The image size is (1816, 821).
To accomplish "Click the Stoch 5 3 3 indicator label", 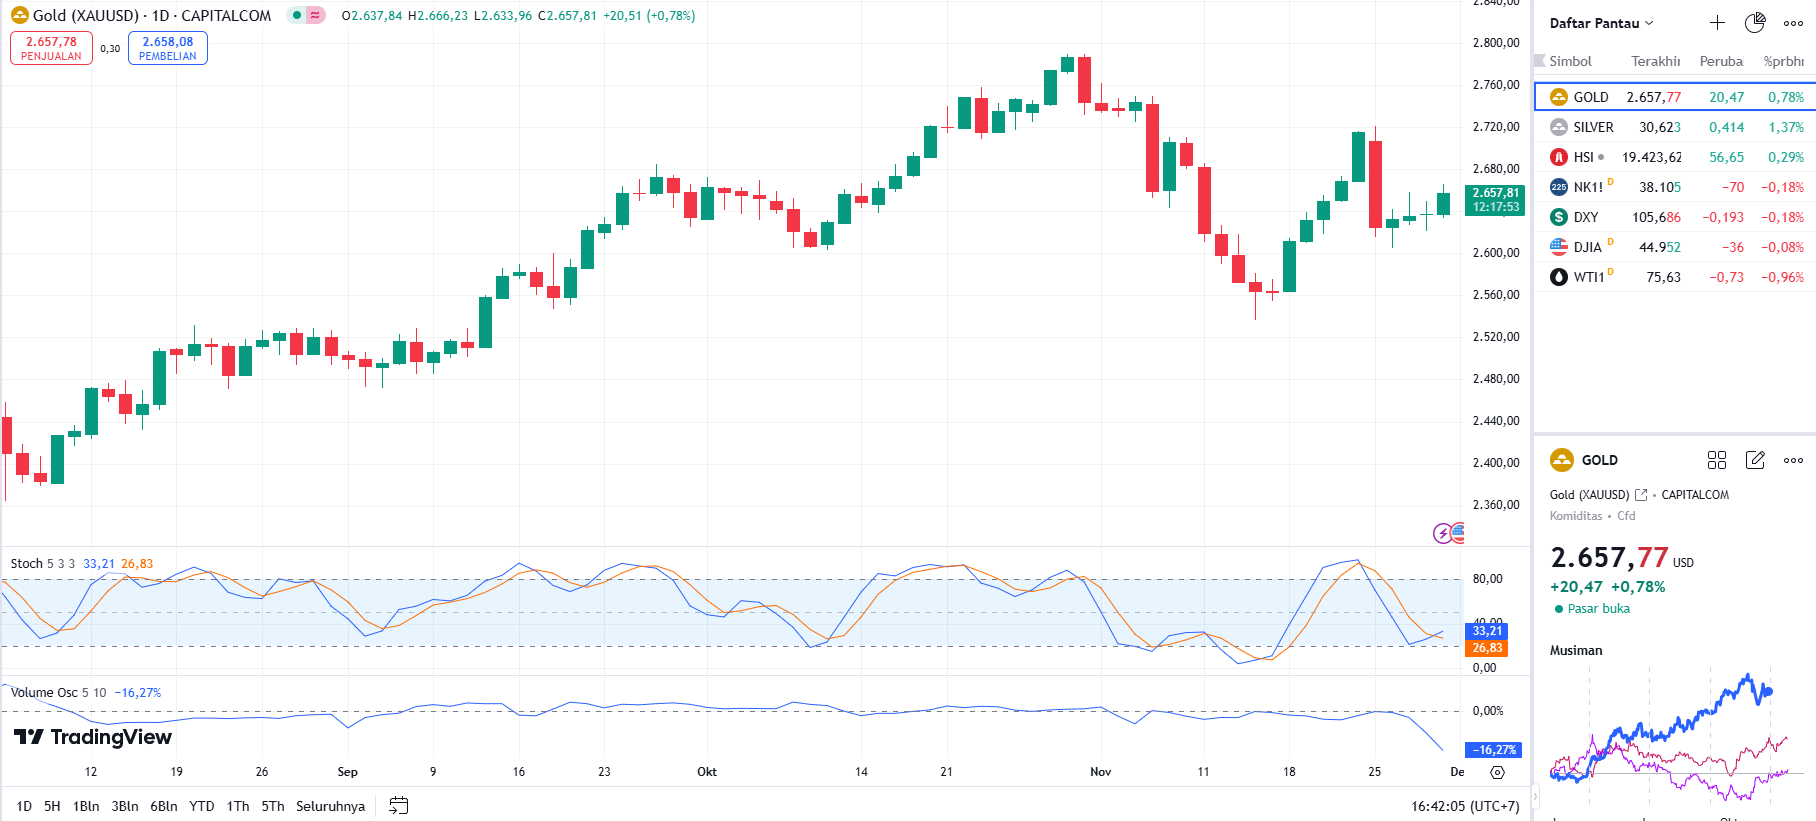I will 43,564.
